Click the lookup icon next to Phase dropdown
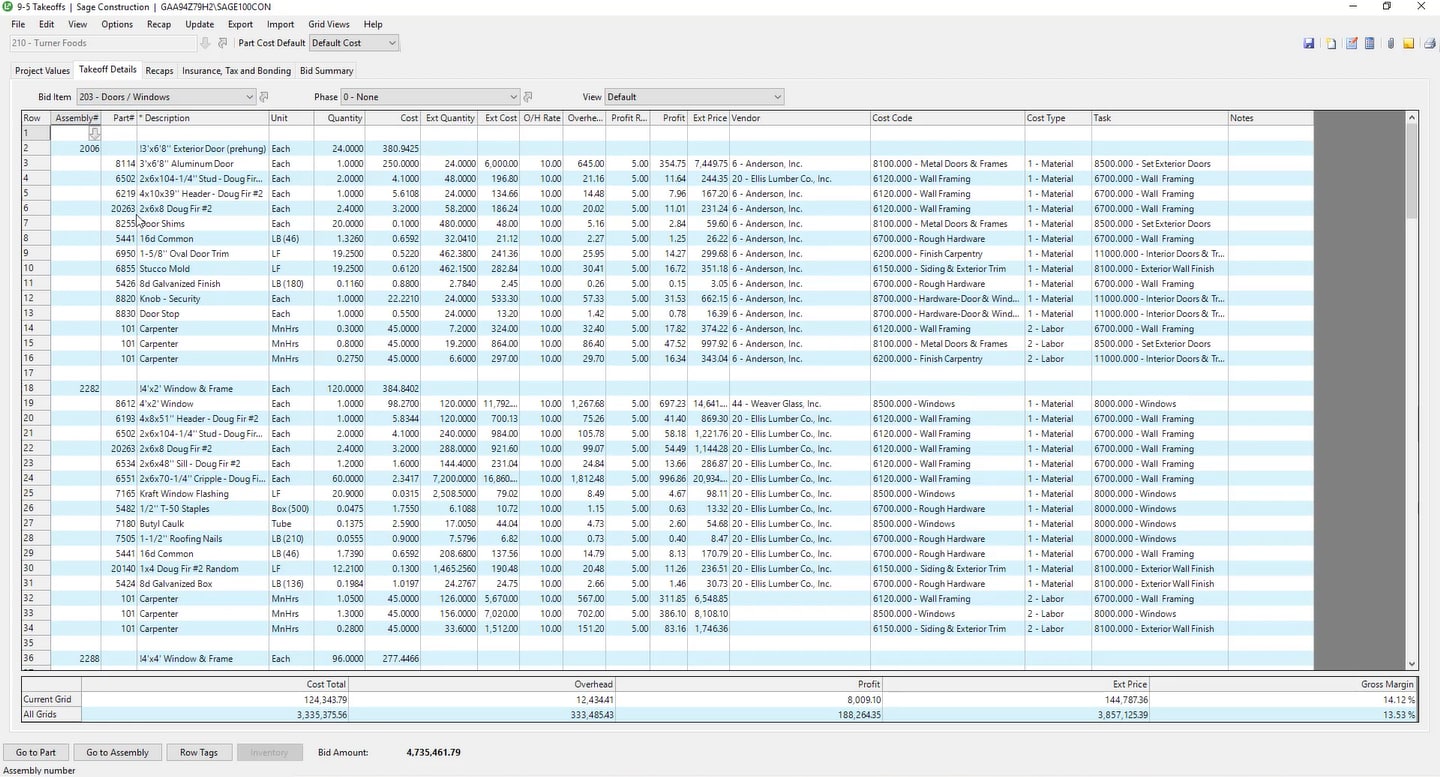Viewport: 1440px width, 777px height. [x=527, y=97]
